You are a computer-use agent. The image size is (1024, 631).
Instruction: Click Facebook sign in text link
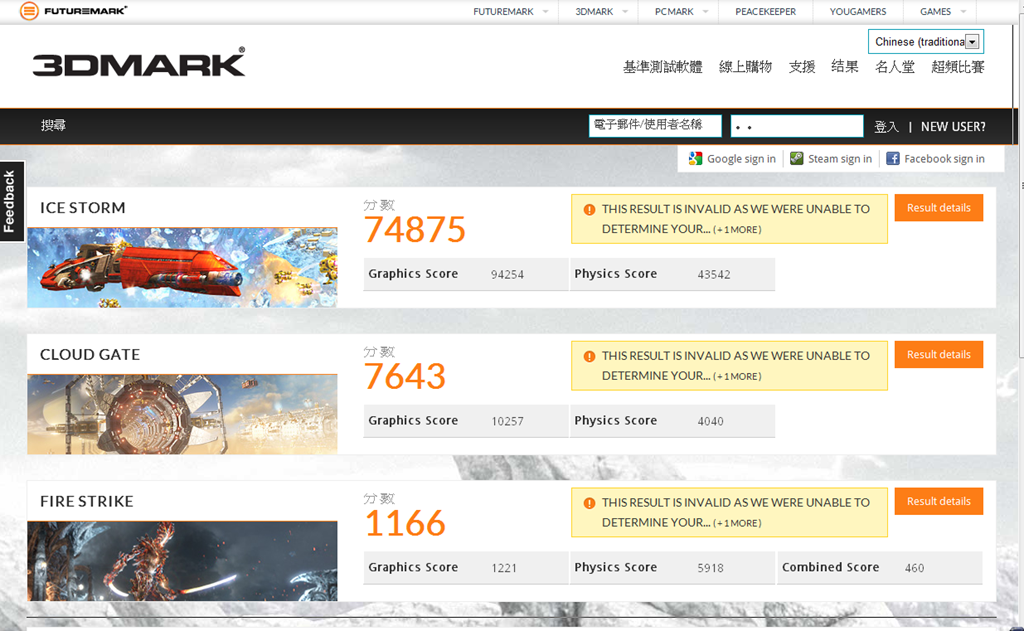coord(944,159)
